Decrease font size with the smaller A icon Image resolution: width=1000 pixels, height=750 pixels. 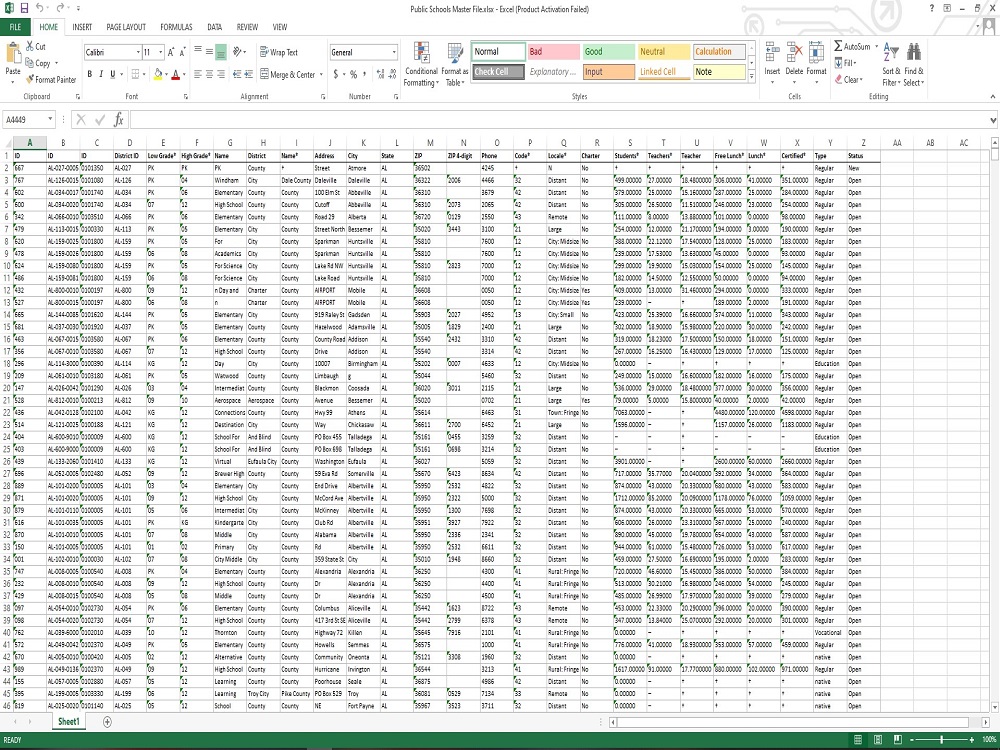click(182, 52)
